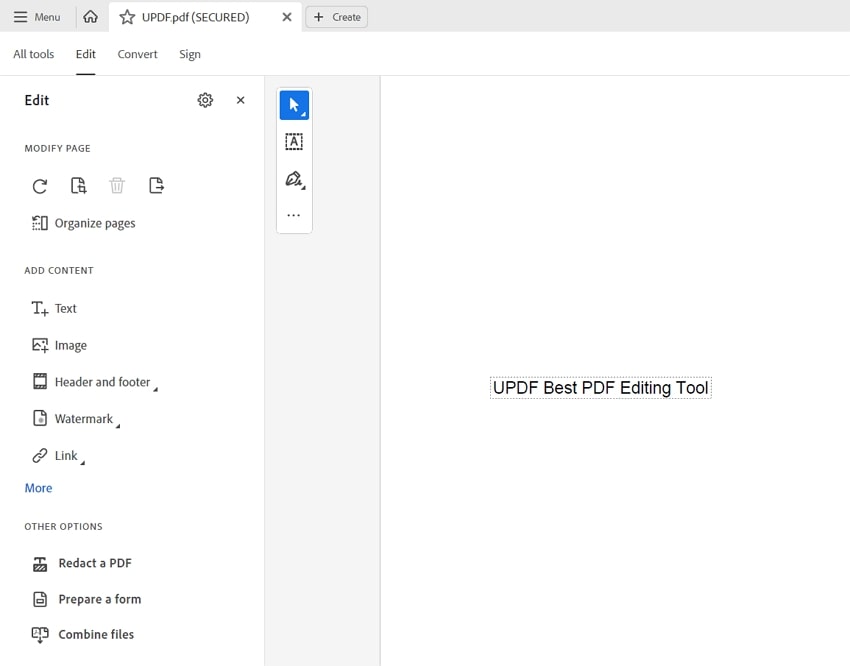Click the Prepare a form icon
Viewport: 850px width, 666px height.
[40, 599]
